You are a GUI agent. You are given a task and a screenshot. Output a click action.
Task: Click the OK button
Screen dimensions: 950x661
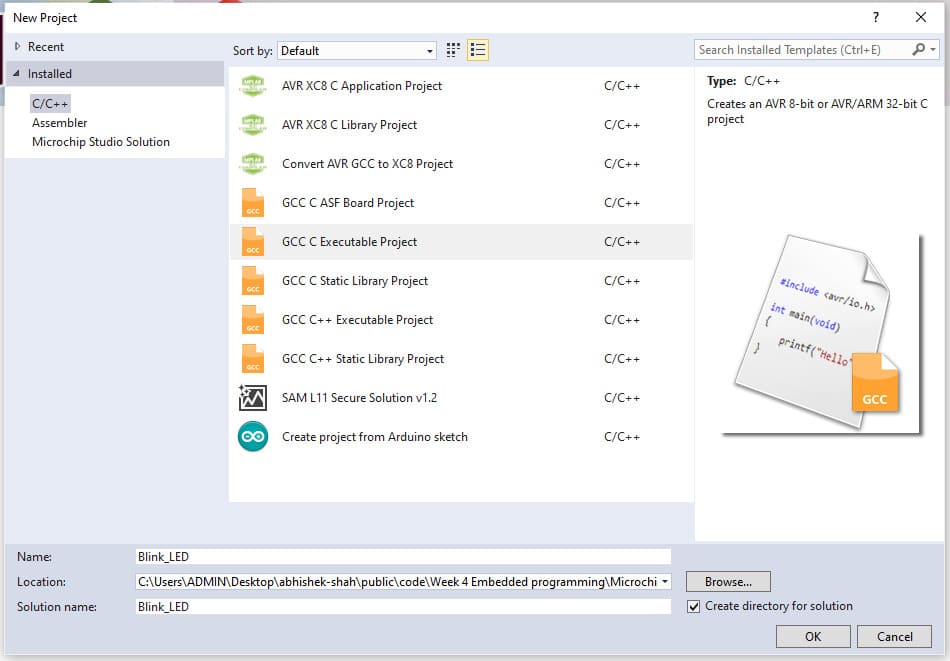pos(813,637)
